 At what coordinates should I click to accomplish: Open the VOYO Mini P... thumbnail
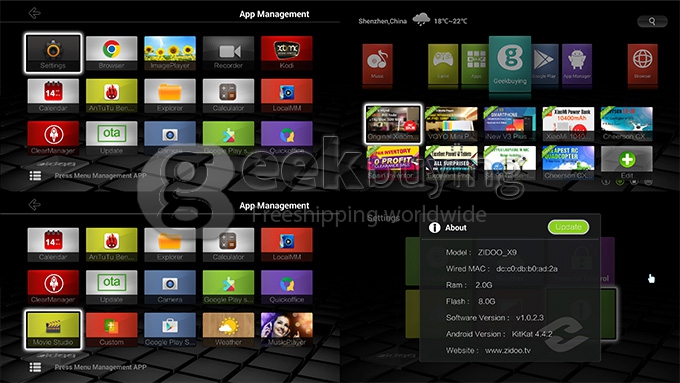(451, 124)
